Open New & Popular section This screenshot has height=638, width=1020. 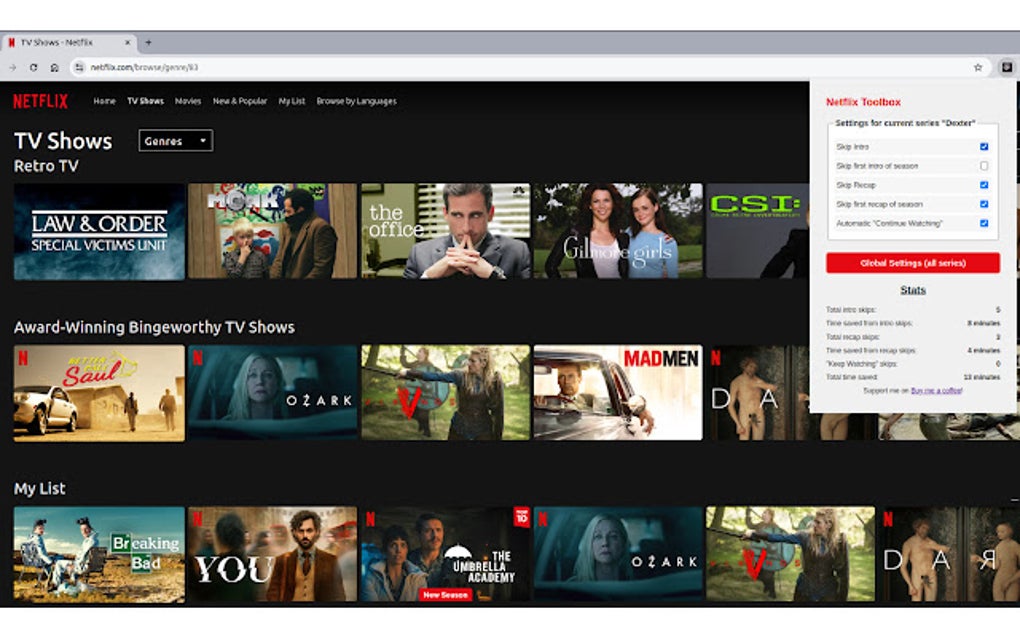240,101
